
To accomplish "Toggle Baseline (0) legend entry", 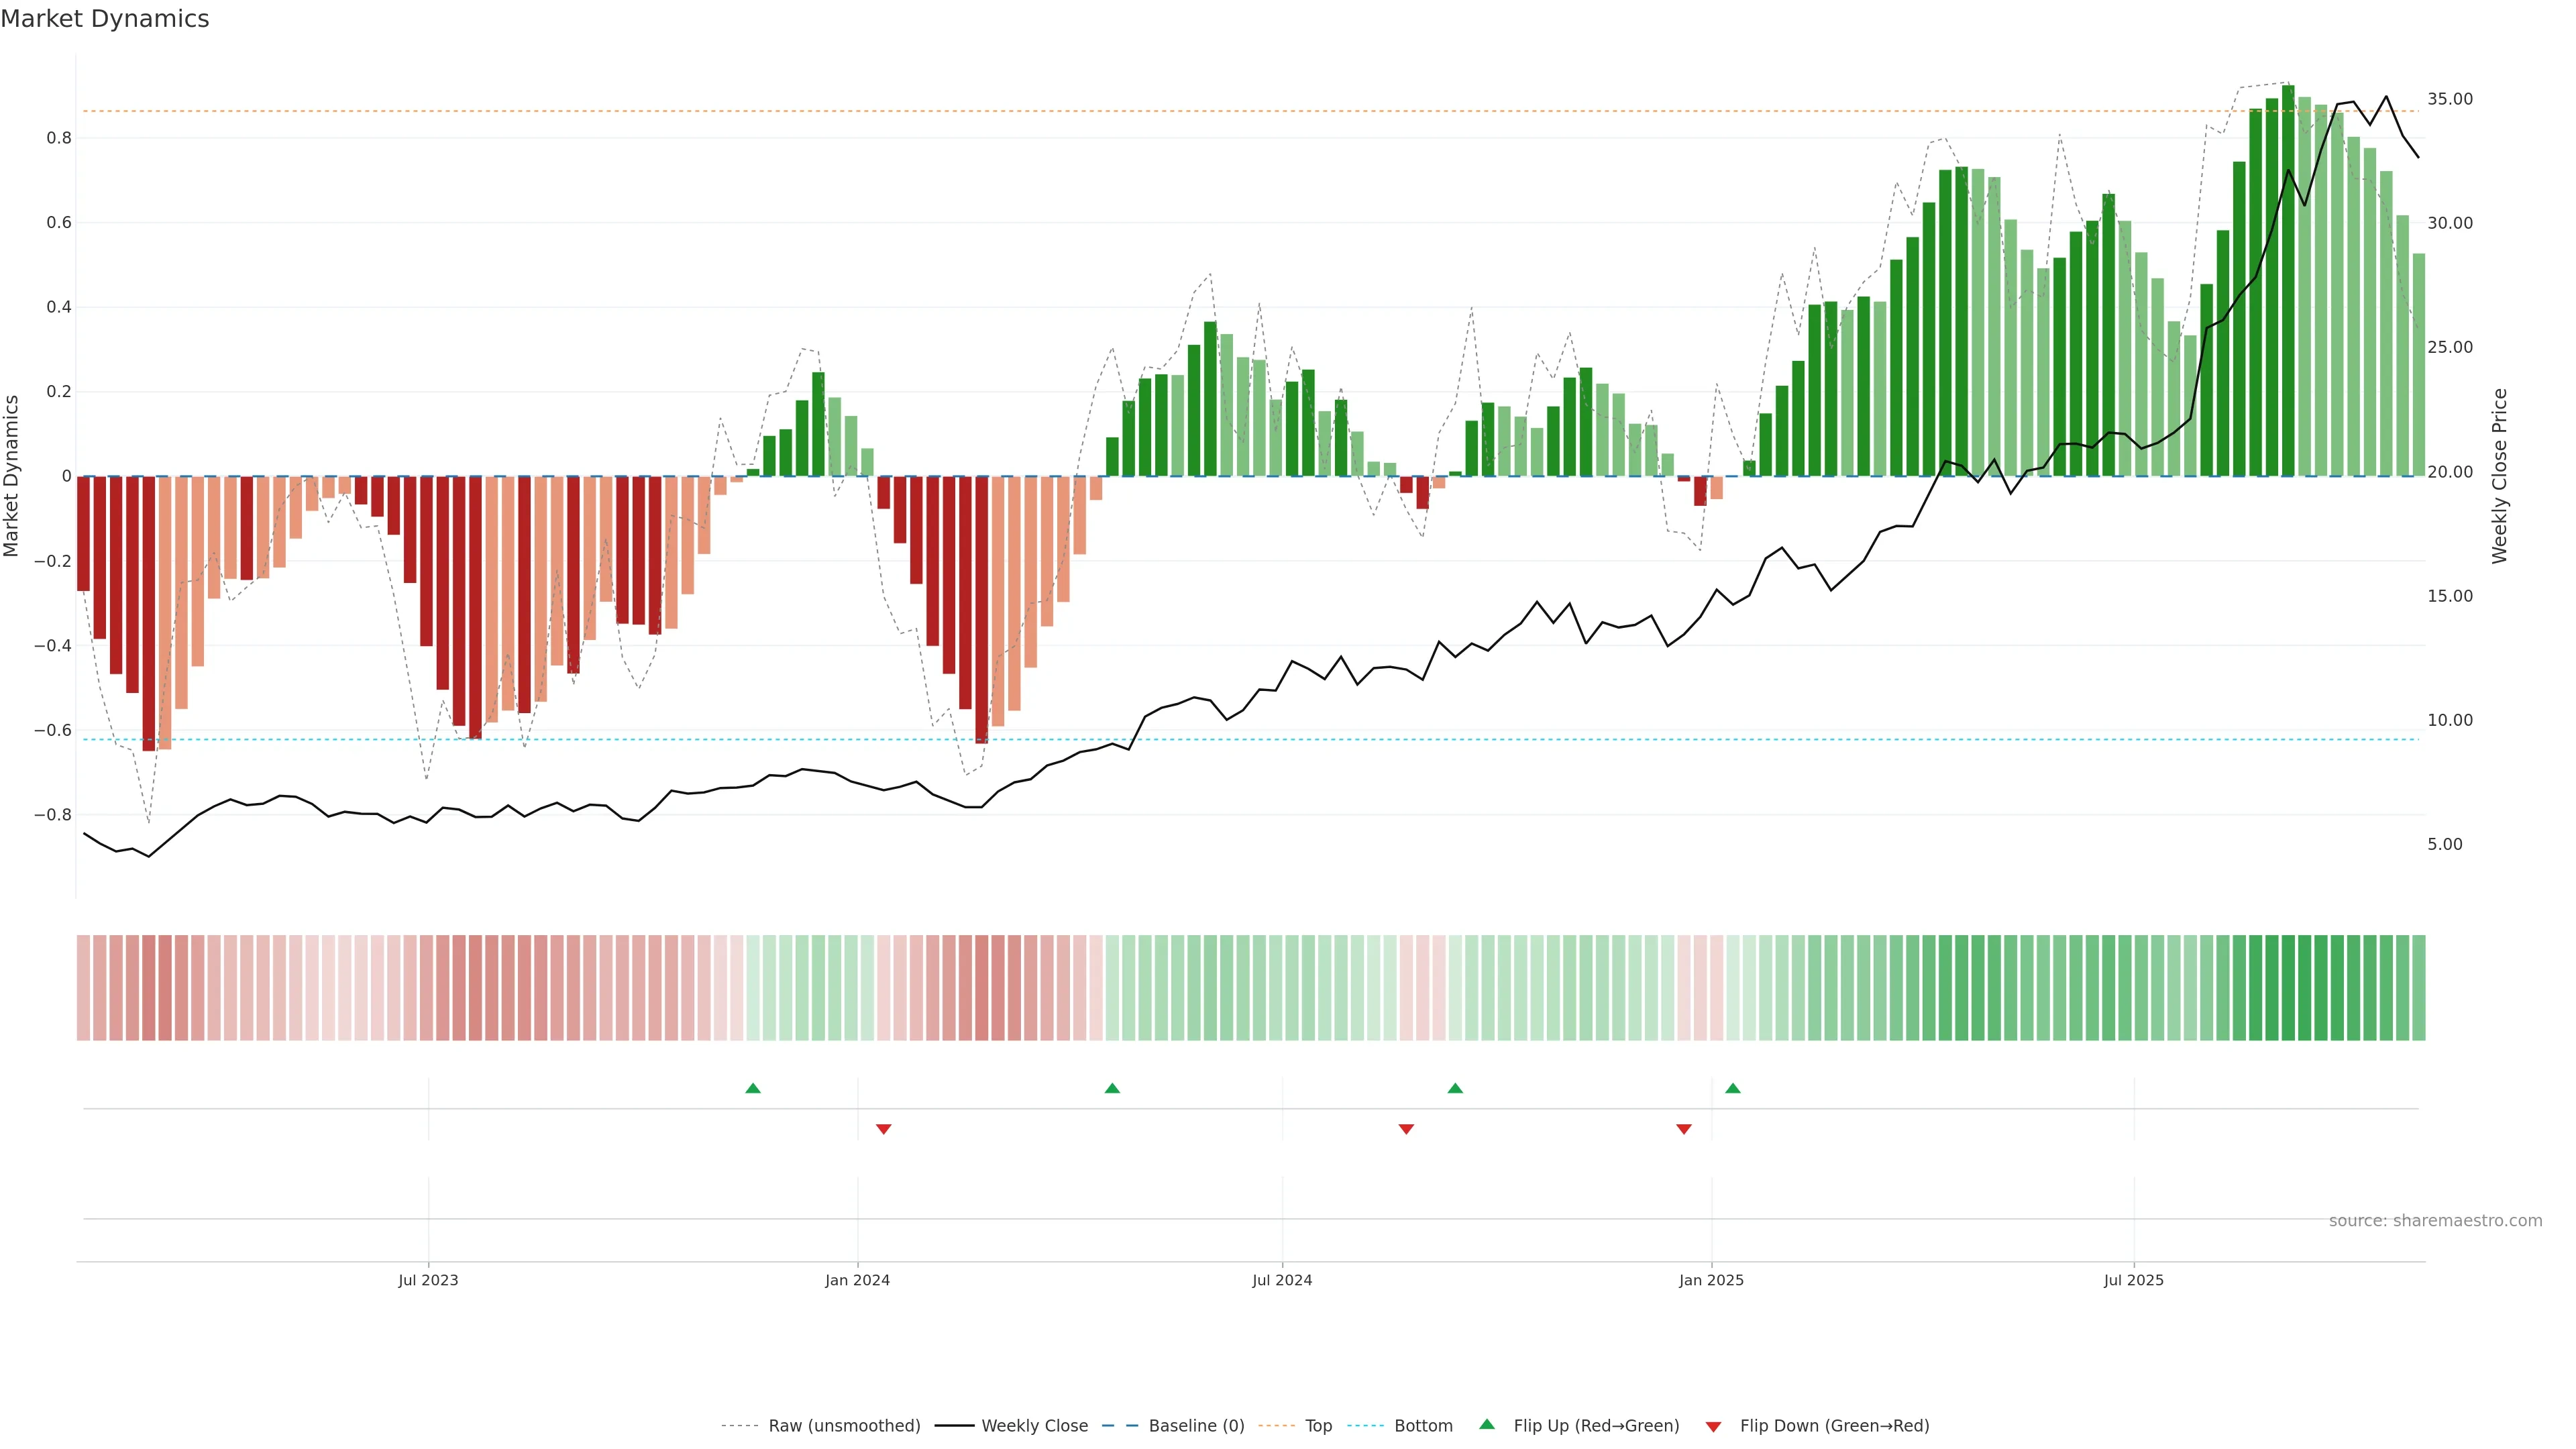I will pyautogui.click(x=1196, y=1426).
